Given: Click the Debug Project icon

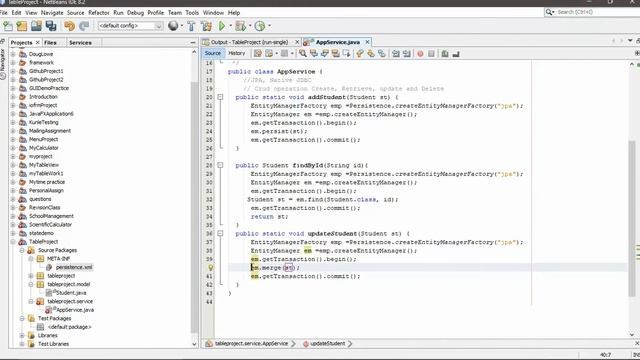Looking at the screenshot, I should 240,26.
